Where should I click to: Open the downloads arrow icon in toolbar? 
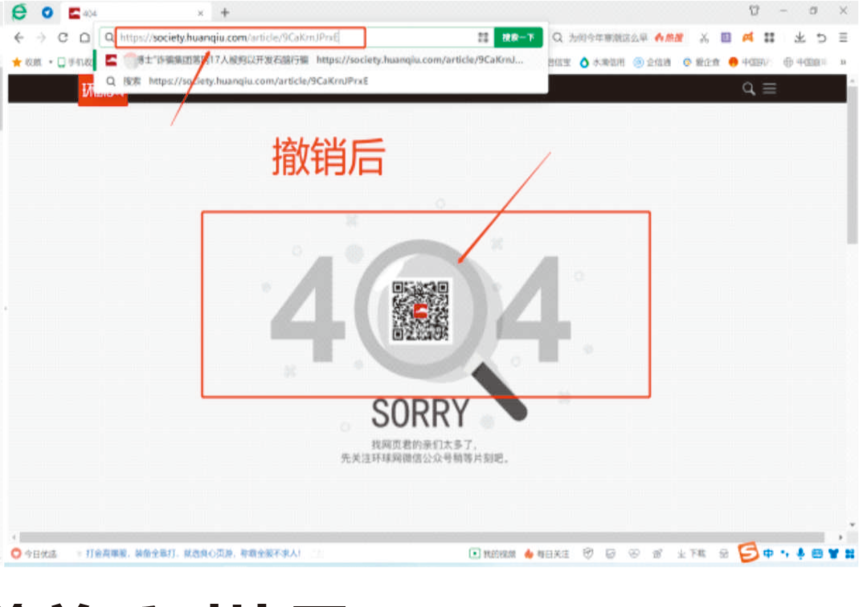(x=800, y=37)
